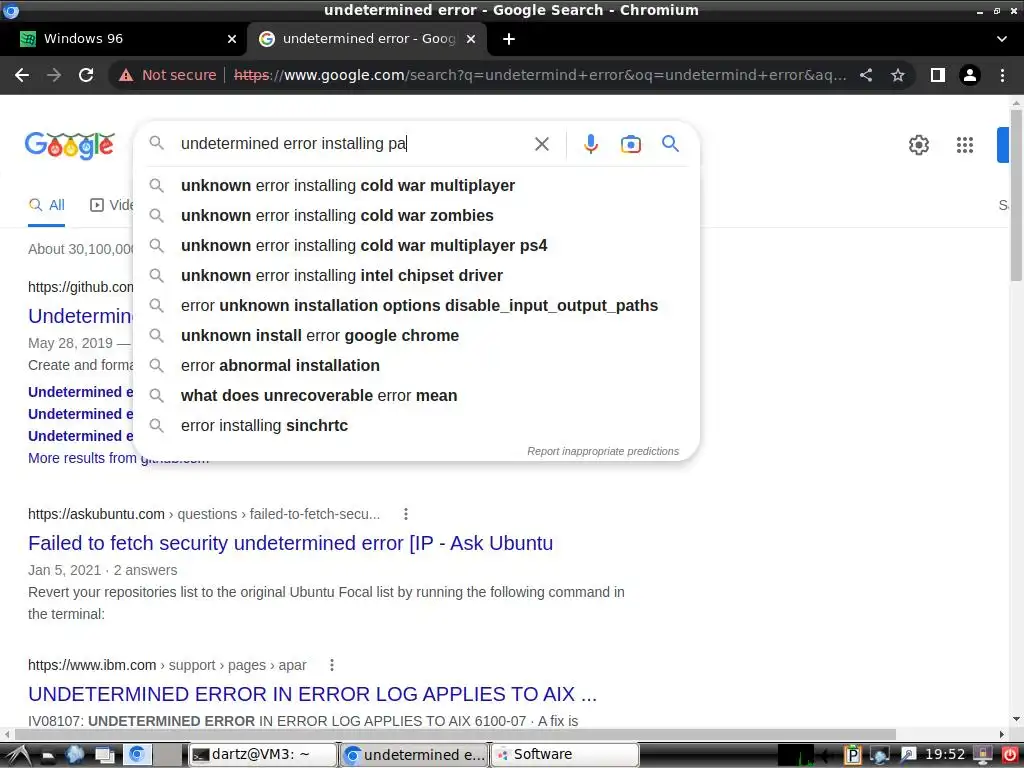Open 'Failed to fetch security undetermined error' result
Image resolution: width=1024 pixels, height=768 pixels.
291,543
